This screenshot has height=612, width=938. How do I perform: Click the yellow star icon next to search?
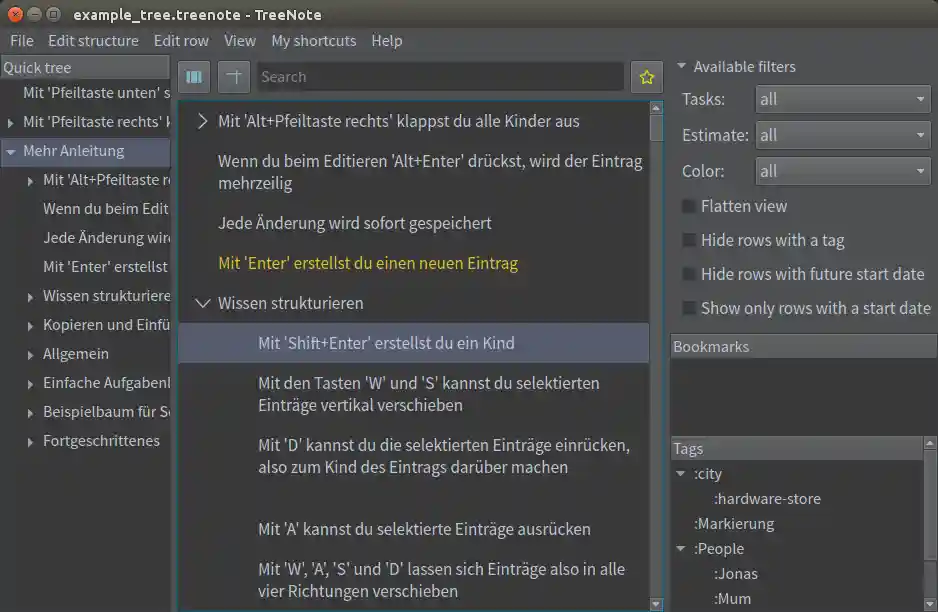[x=646, y=76]
